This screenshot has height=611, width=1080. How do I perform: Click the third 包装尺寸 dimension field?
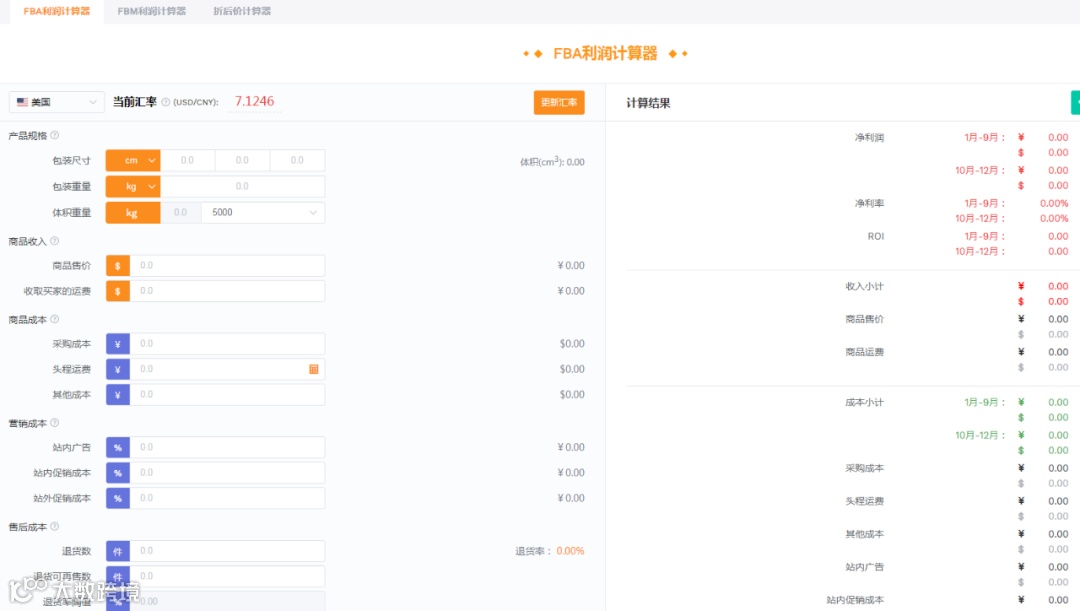[x=297, y=160]
